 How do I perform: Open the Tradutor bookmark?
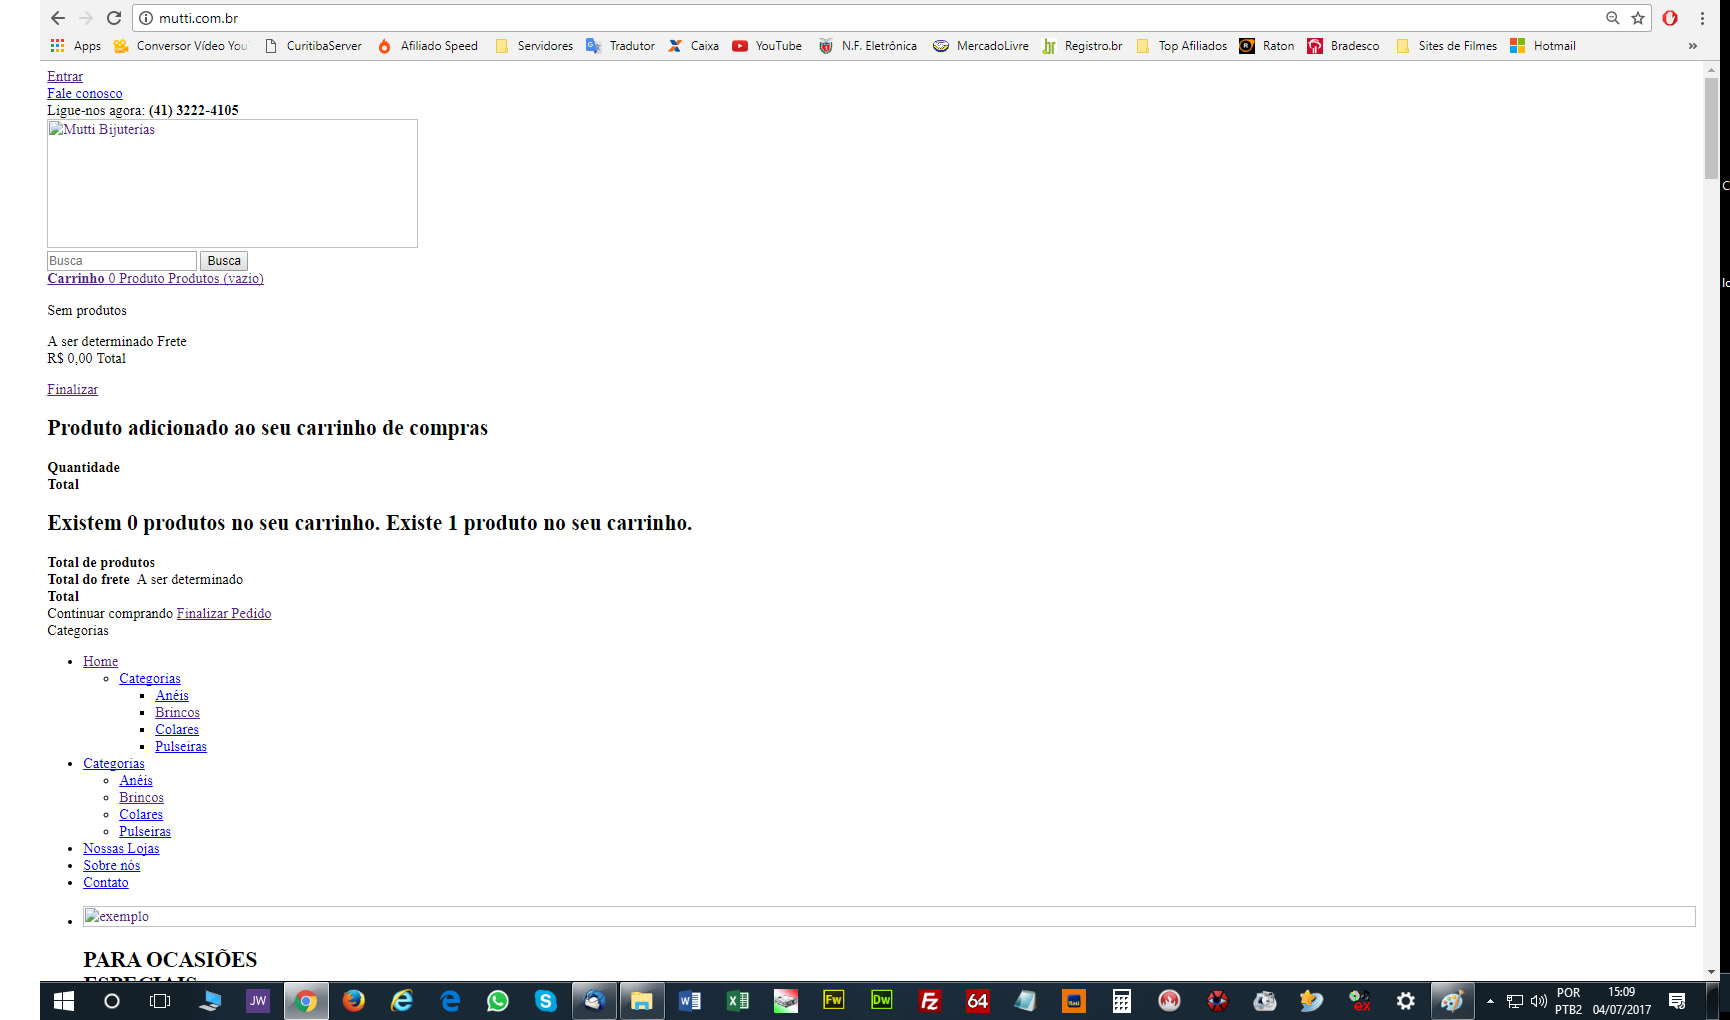621,46
